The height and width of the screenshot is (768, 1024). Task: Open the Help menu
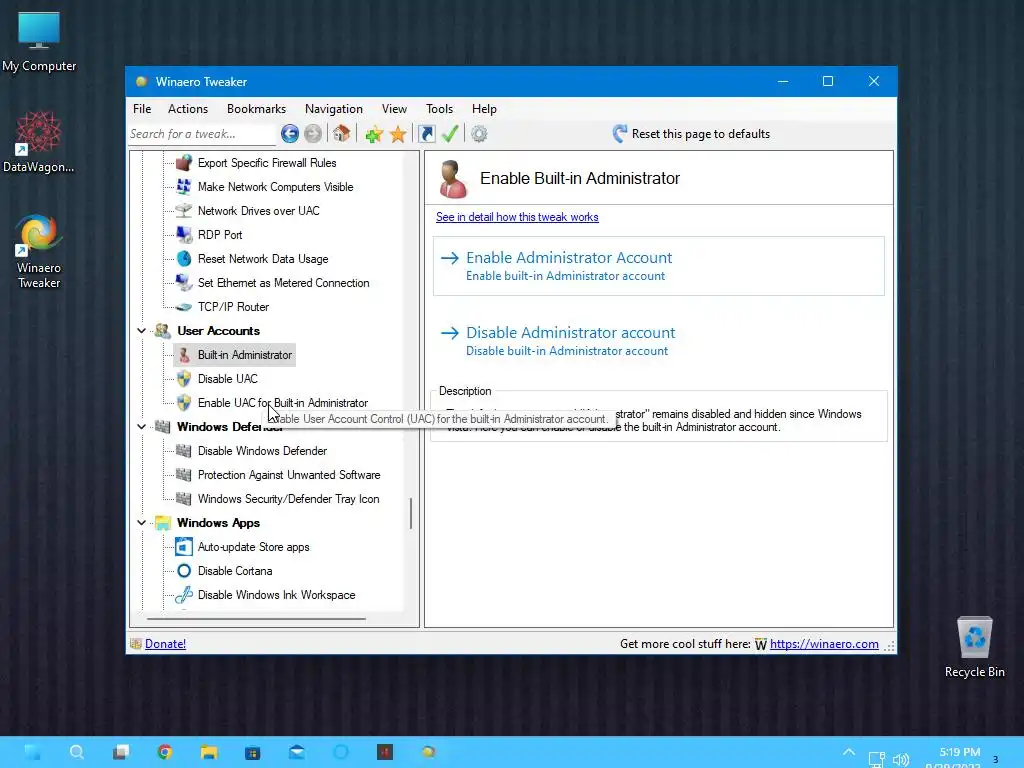pos(484,109)
